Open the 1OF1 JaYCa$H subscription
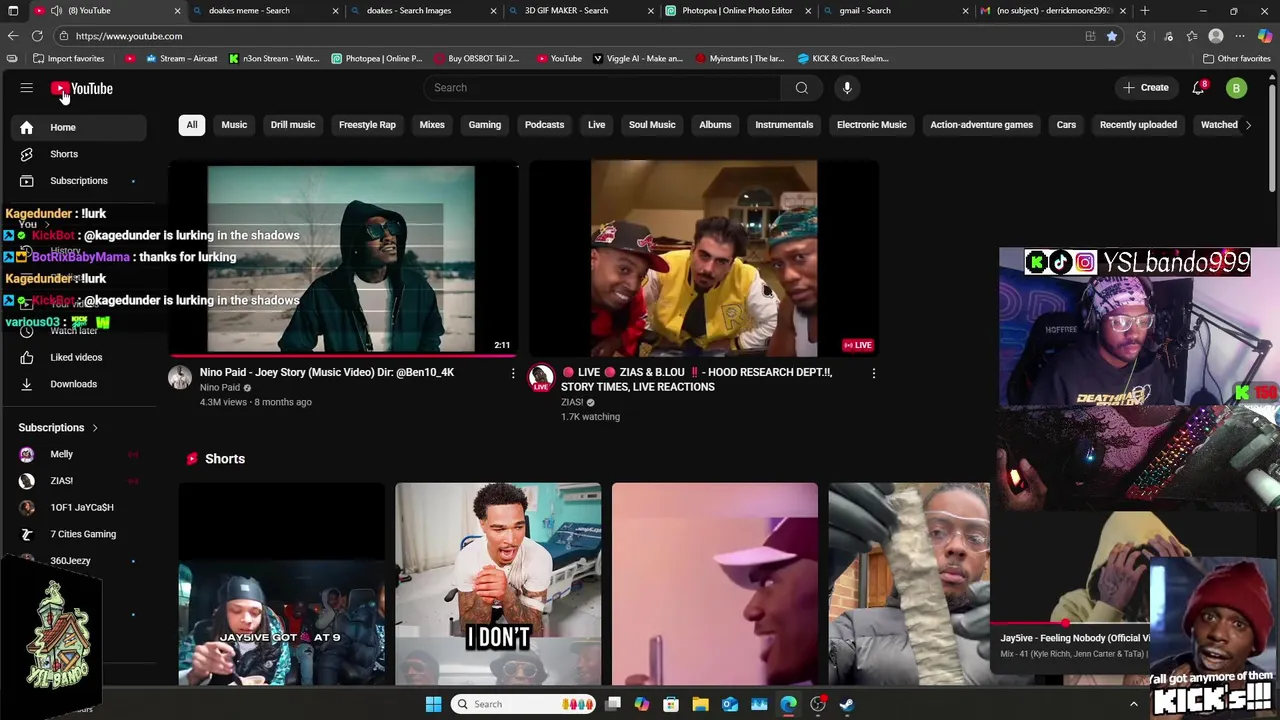The width and height of the screenshot is (1280, 720). point(78,507)
